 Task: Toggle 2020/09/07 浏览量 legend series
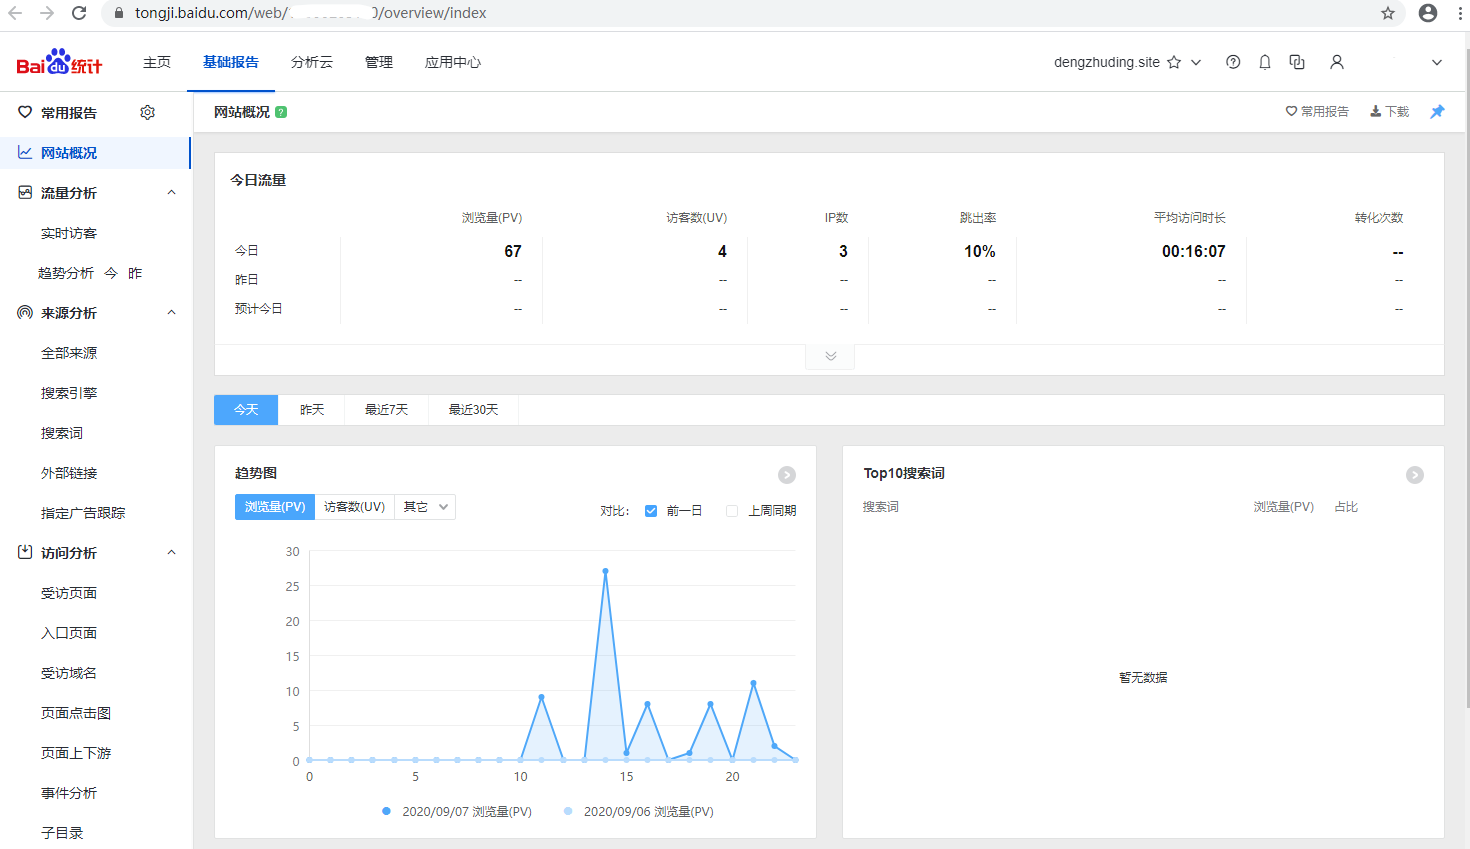[457, 812]
